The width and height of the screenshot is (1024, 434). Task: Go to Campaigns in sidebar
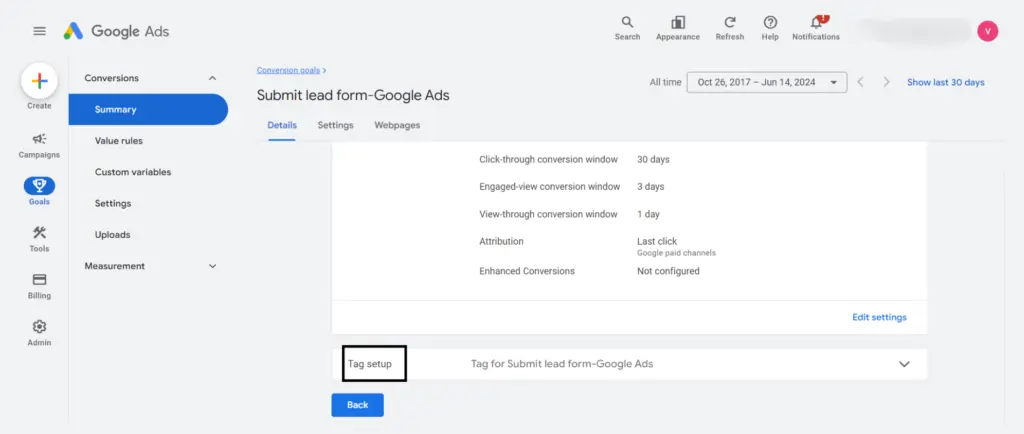pyautogui.click(x=39, y=146)
